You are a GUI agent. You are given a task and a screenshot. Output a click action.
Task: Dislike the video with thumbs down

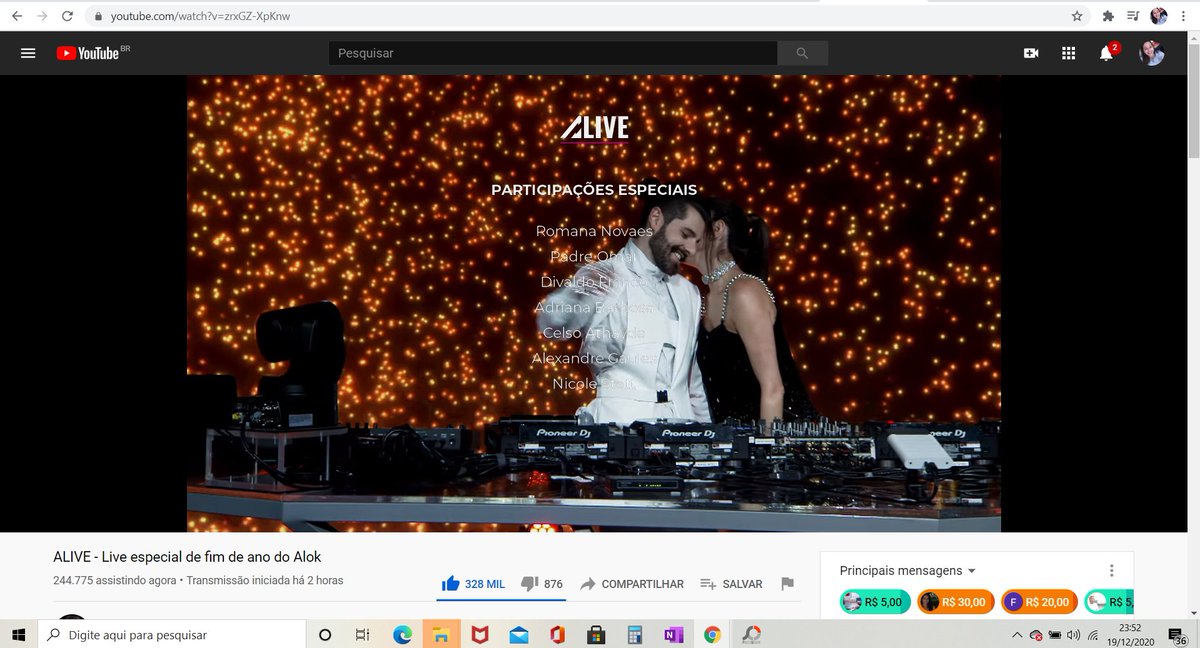coord(542,584)
